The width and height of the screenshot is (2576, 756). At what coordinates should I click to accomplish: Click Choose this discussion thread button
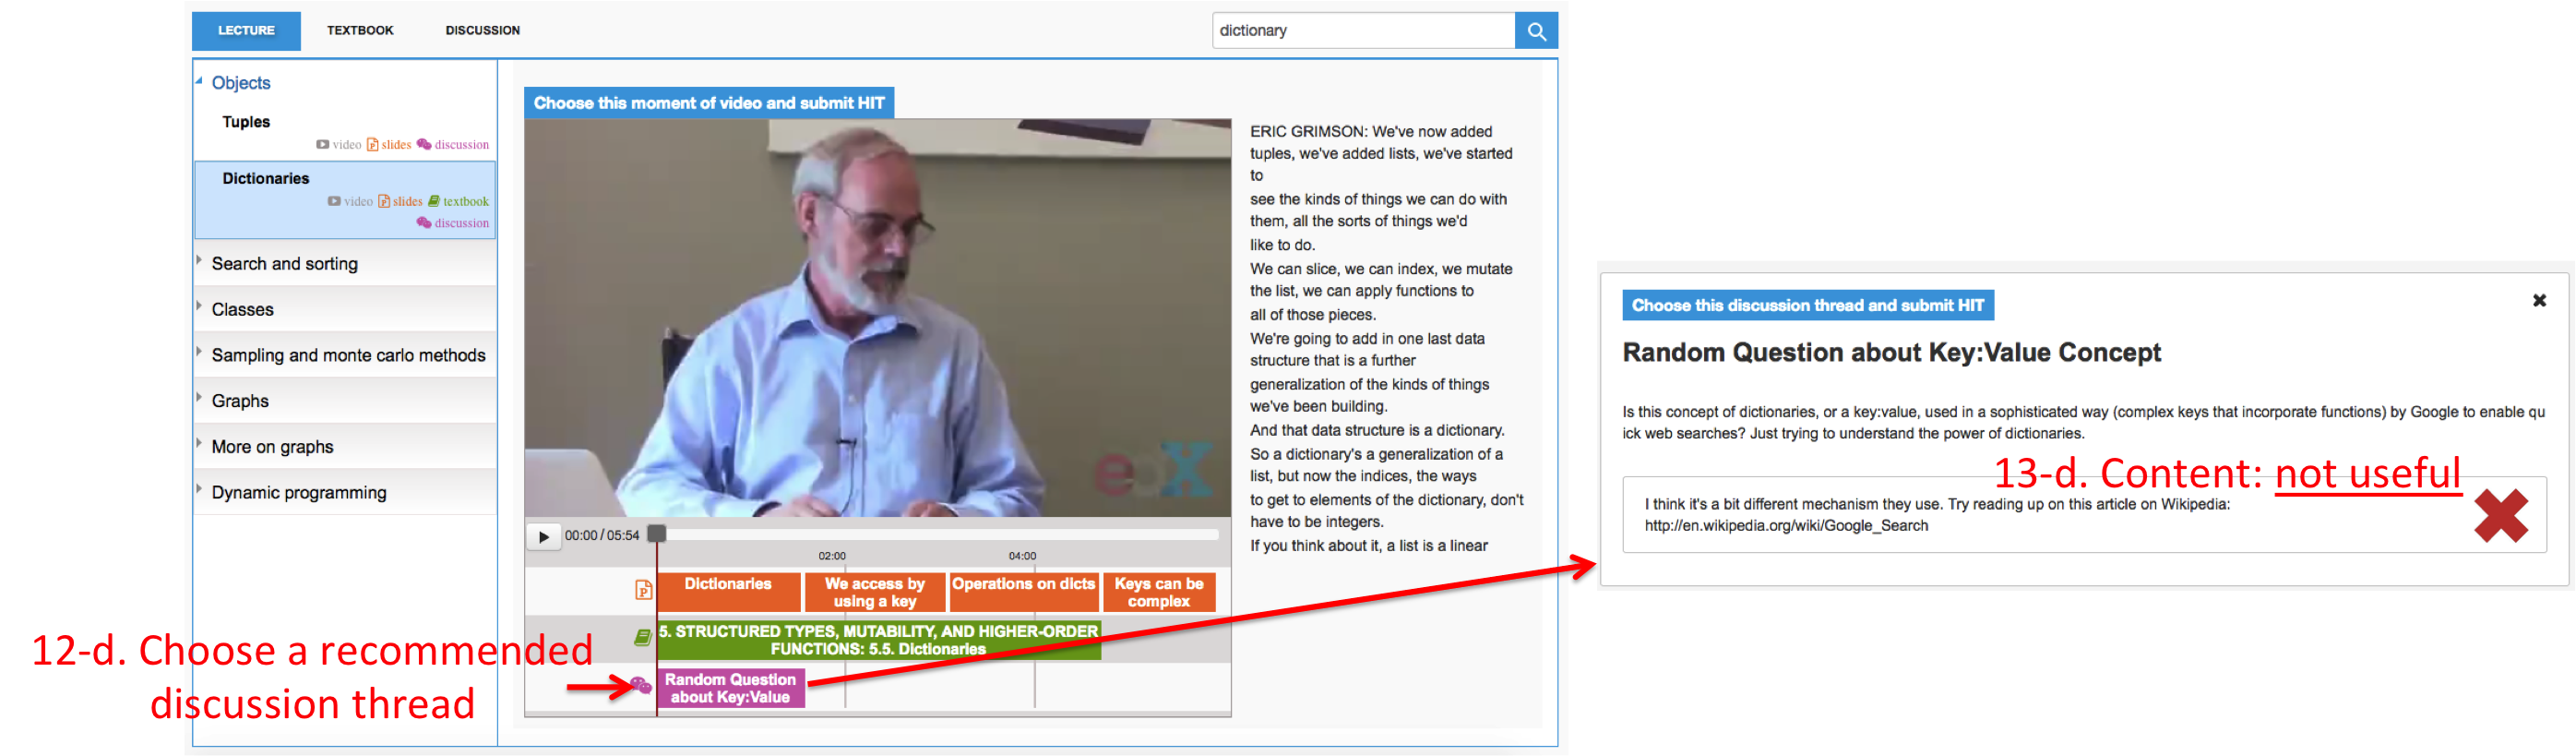(1807, 306)
